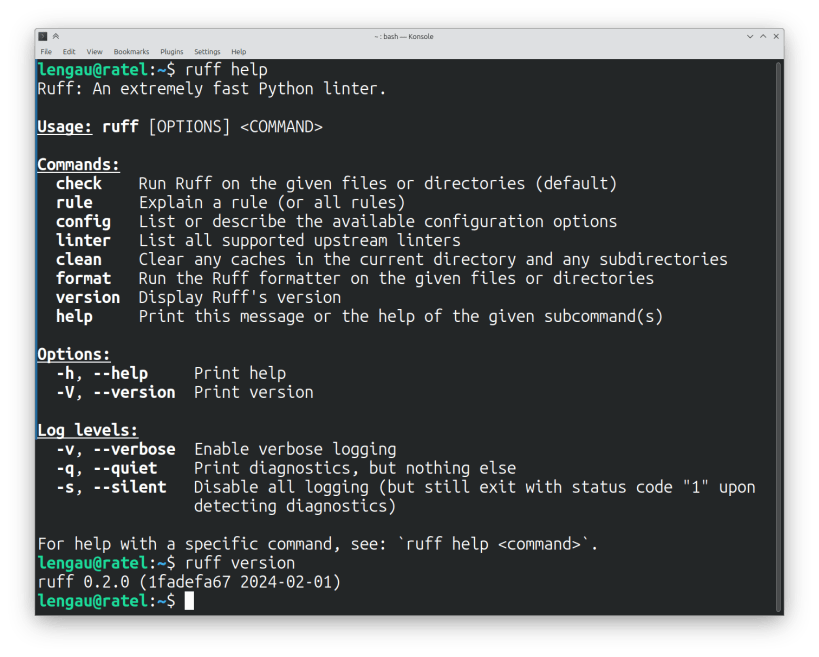Click the keep-above double-arrow icon in title bar
Viewport: 819px width, 657px height.
pos(56,36)
